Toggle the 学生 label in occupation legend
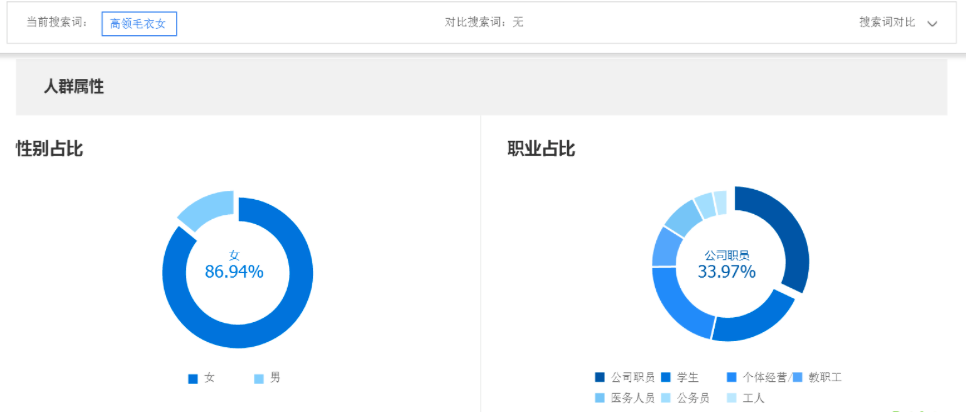This screenshot has height=412, width=966. (x=687, y=377)
